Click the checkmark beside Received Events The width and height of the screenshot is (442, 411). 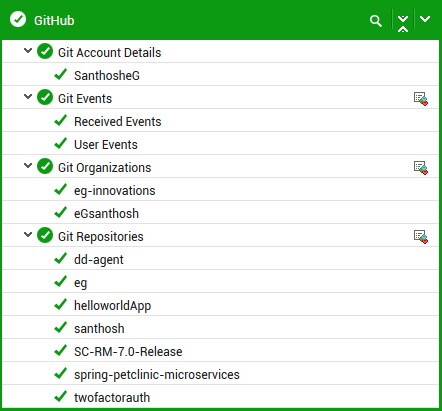pyautogui.click(x=61, y=120)
